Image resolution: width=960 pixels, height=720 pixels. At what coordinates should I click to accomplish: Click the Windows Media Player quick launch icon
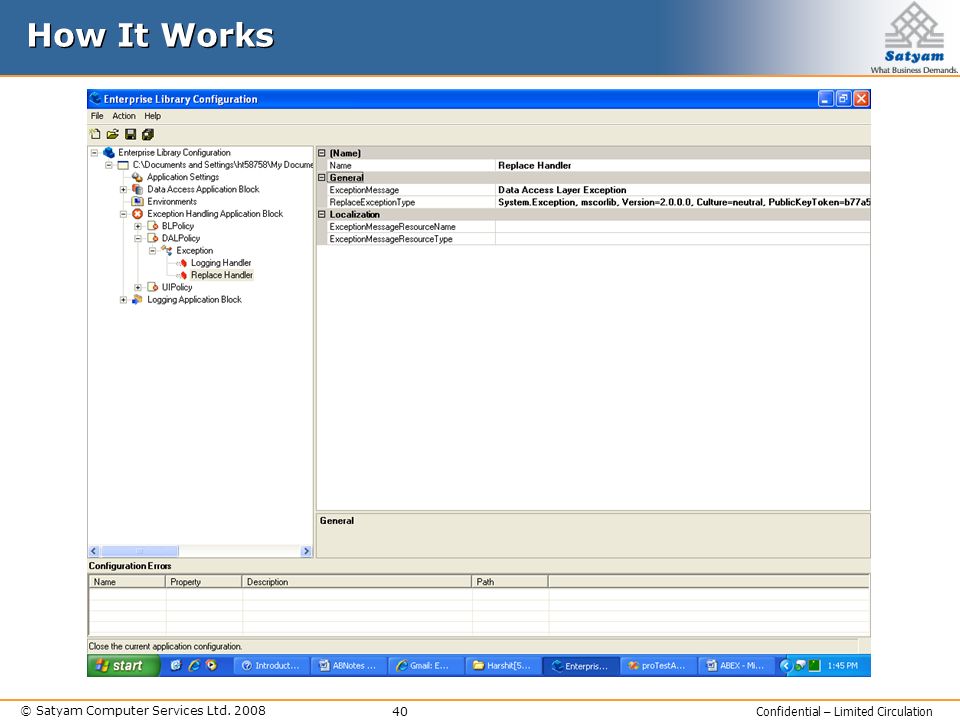[212, 666]
